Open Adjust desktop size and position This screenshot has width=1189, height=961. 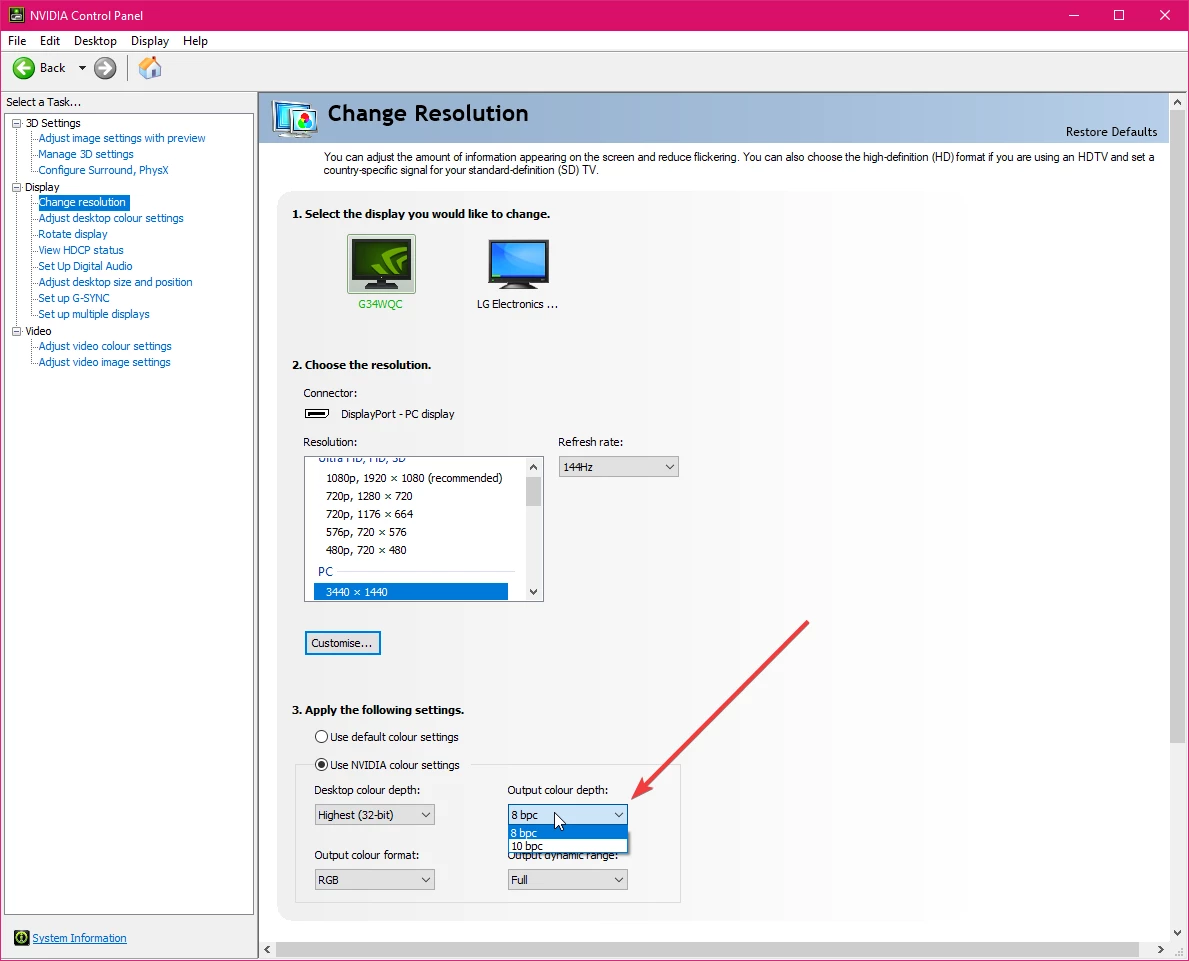pyautogui.click(x=115, y=282)
